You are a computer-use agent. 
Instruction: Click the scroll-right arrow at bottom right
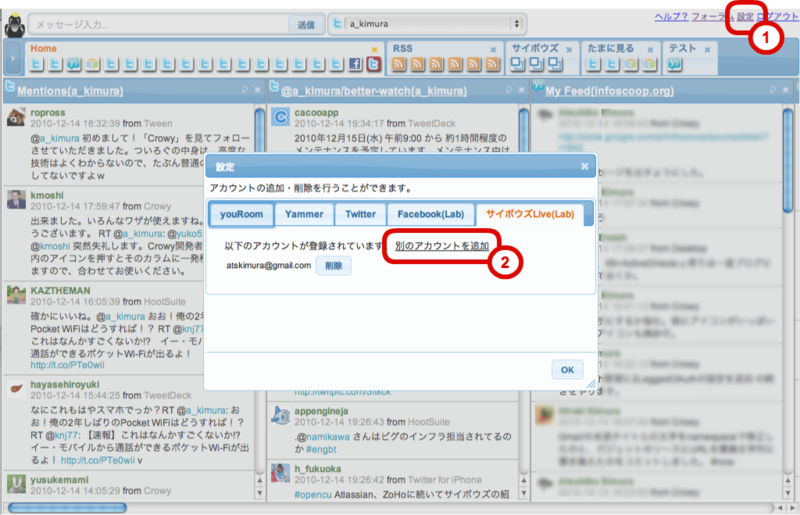click(792, 507)
